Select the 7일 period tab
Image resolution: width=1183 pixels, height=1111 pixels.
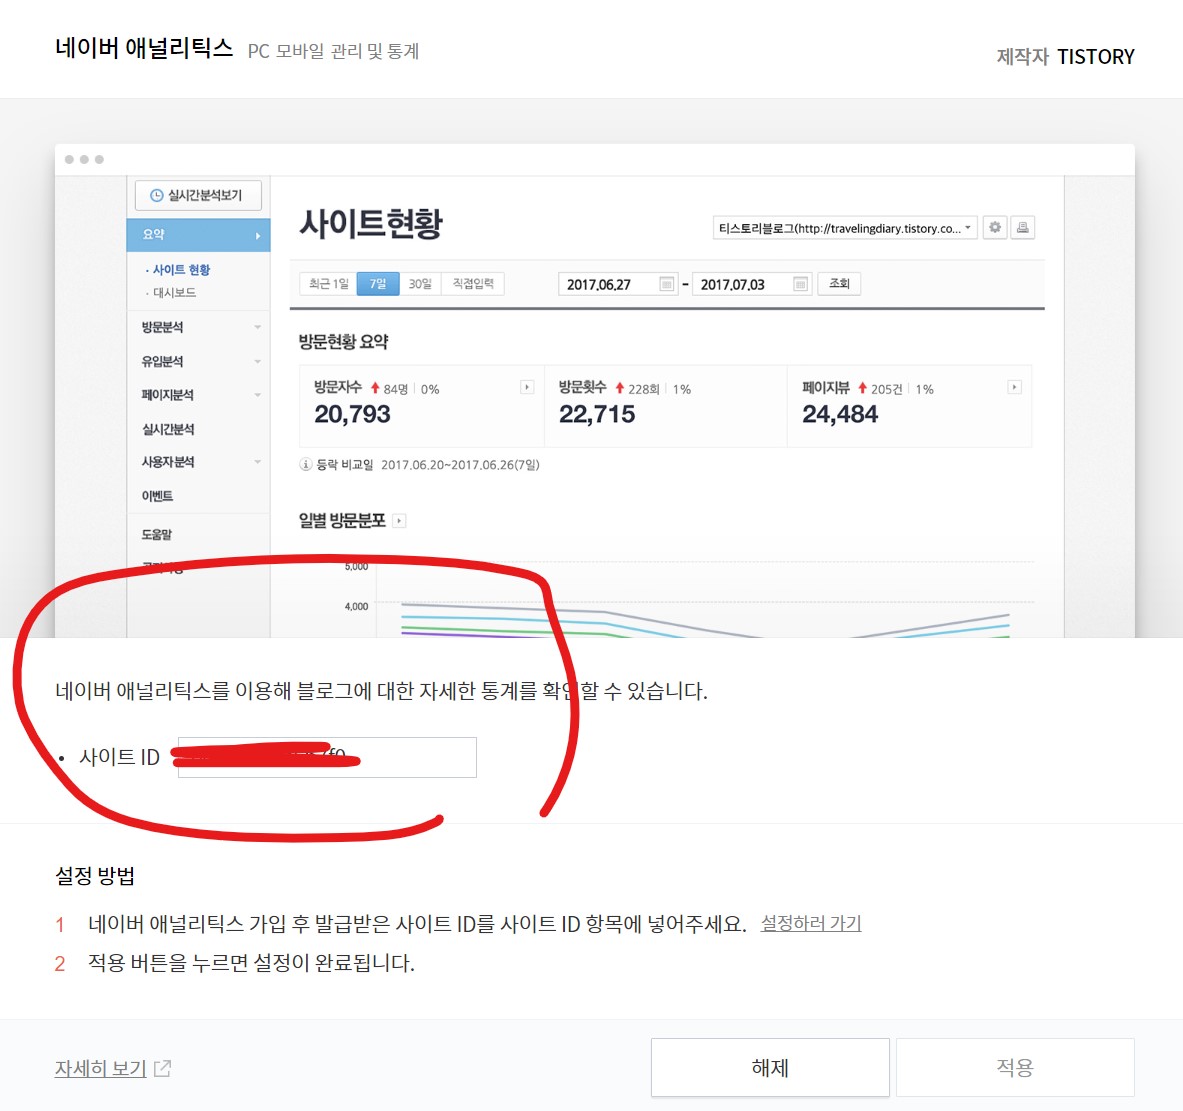378,284
